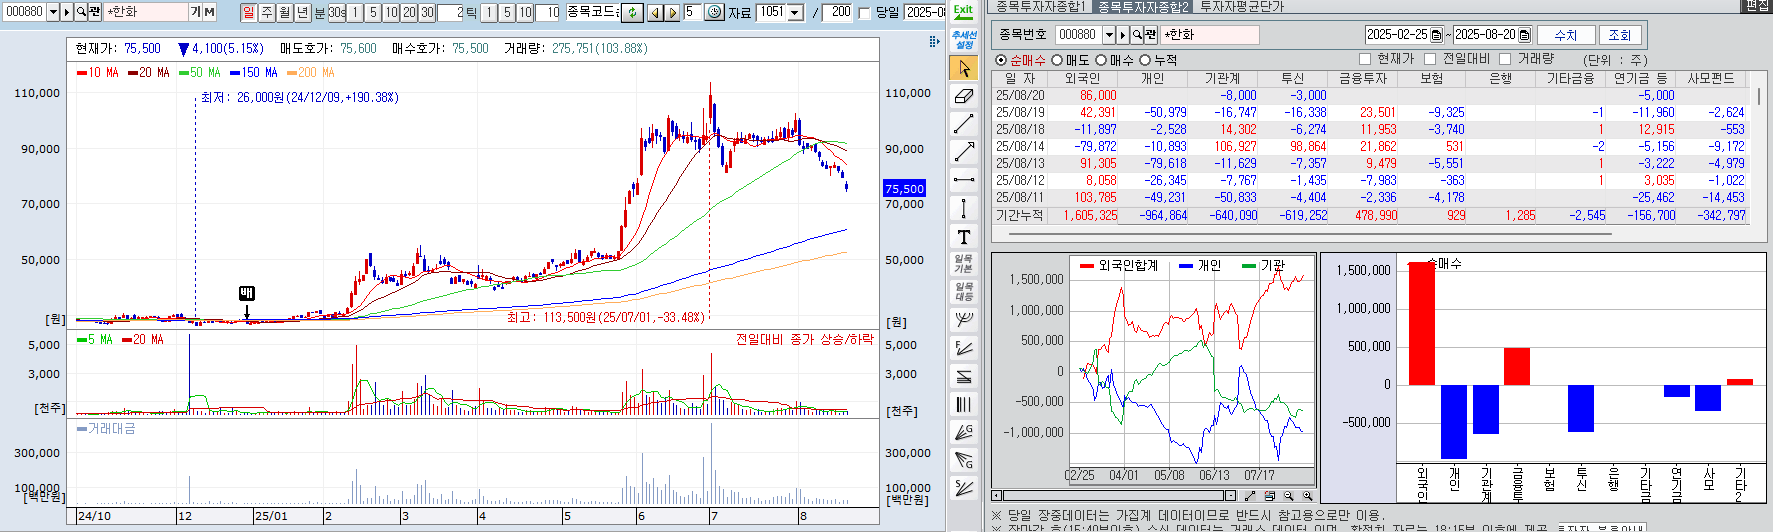The width and height of the screenshot is (1773, 532).
Task: Select the vertical line tool
Action: pos(963,208)
